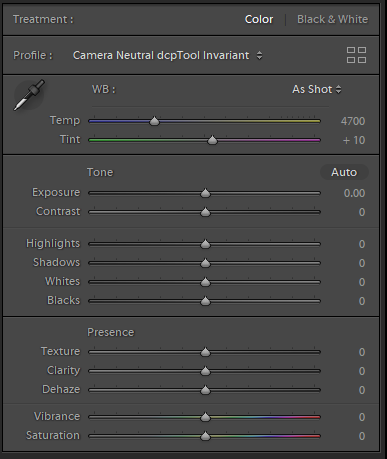The image size is (387, 459).
Task: Switch treatment to Black & White
Action: pyautogui.click(x=332, y=19)
